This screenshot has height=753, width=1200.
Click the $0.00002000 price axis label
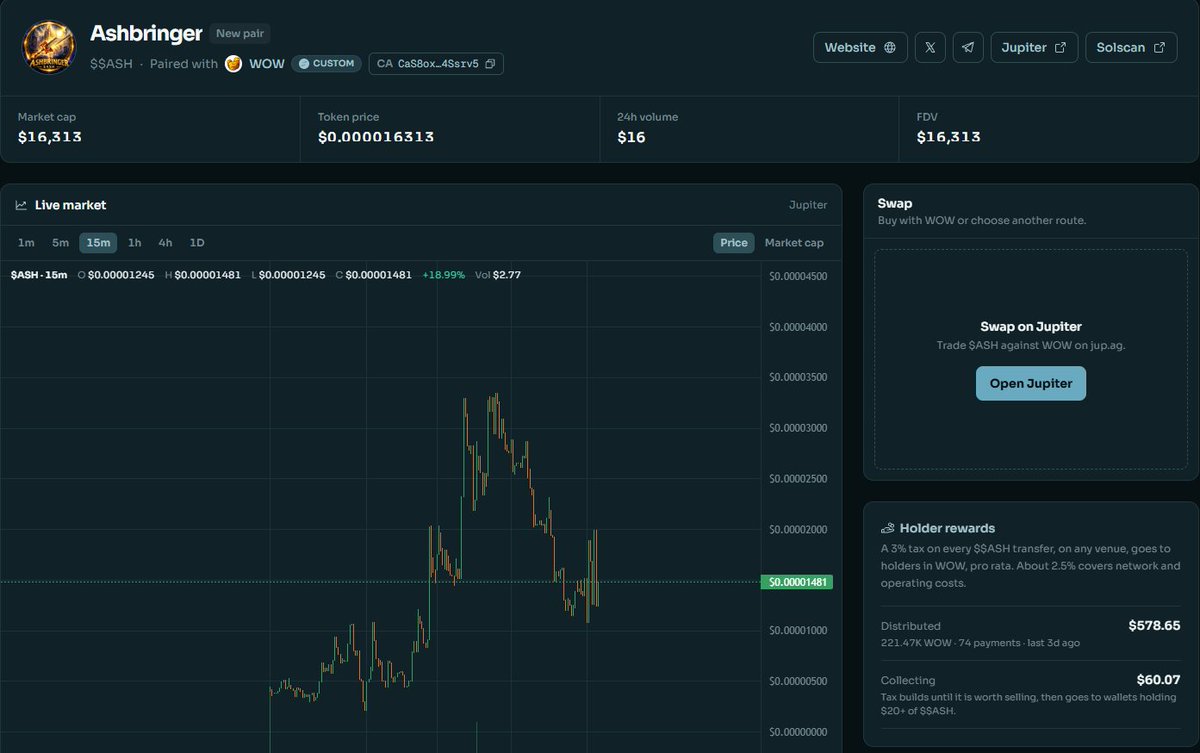(x=798, y=530)
